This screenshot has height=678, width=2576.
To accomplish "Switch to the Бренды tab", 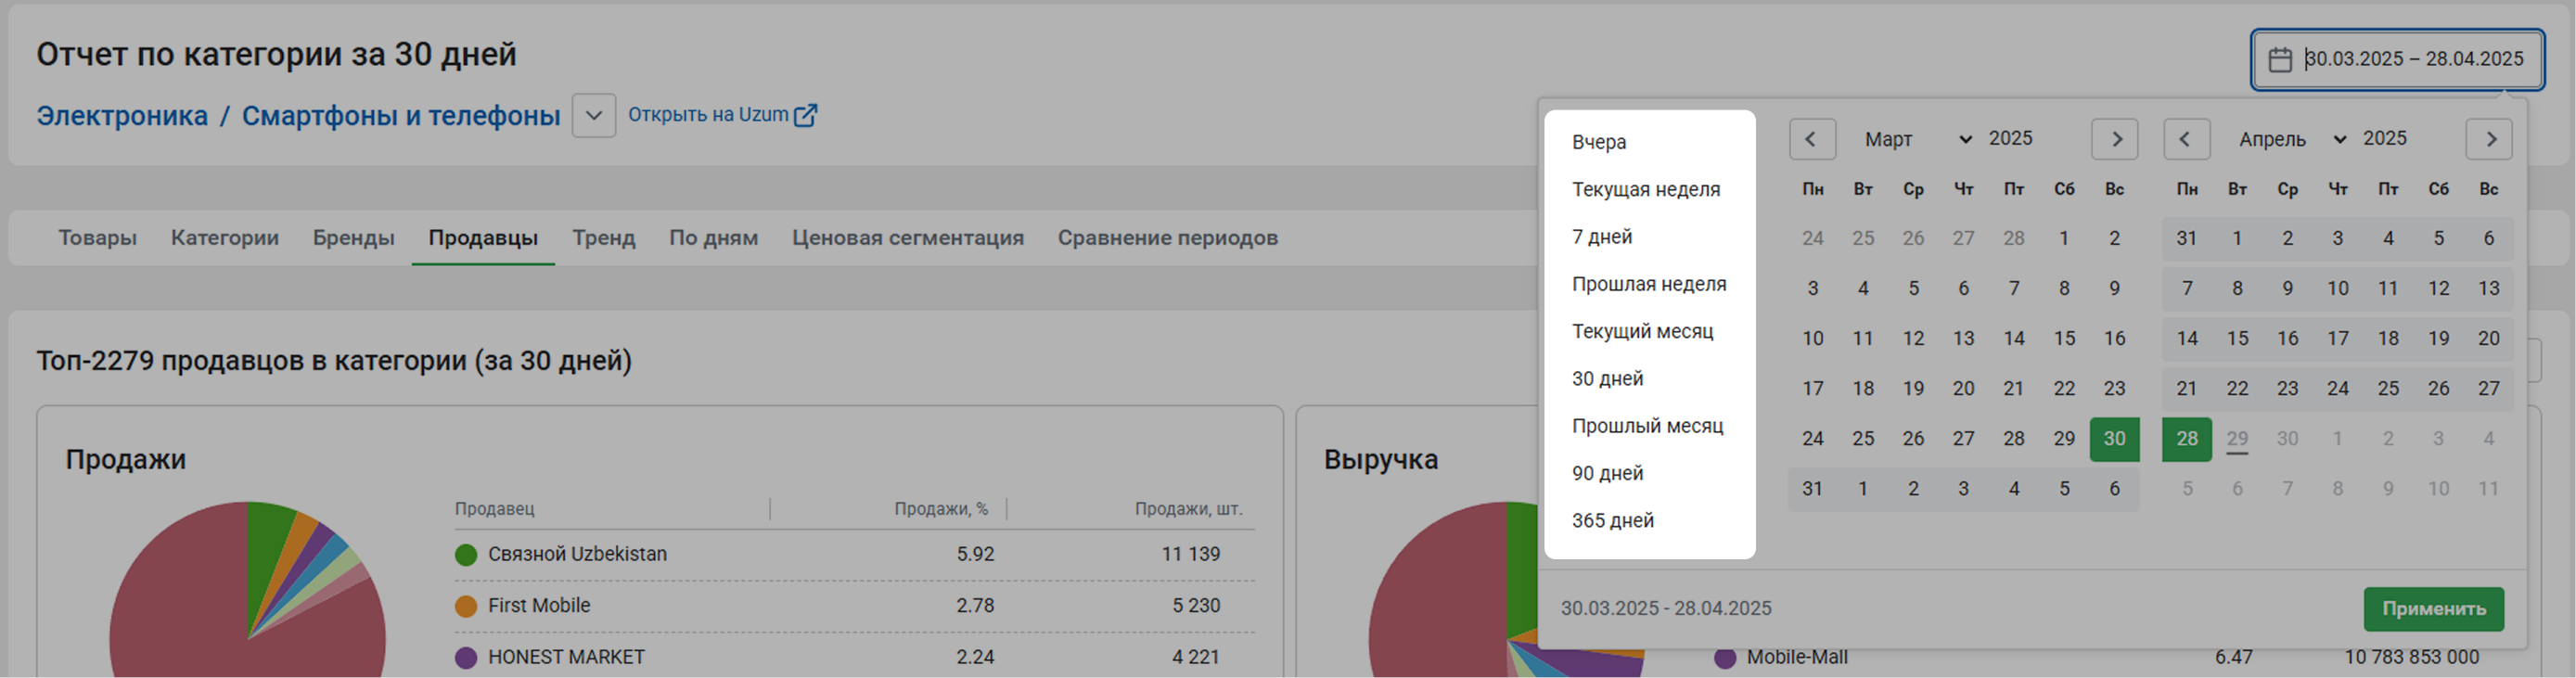I will click(353, 238).
